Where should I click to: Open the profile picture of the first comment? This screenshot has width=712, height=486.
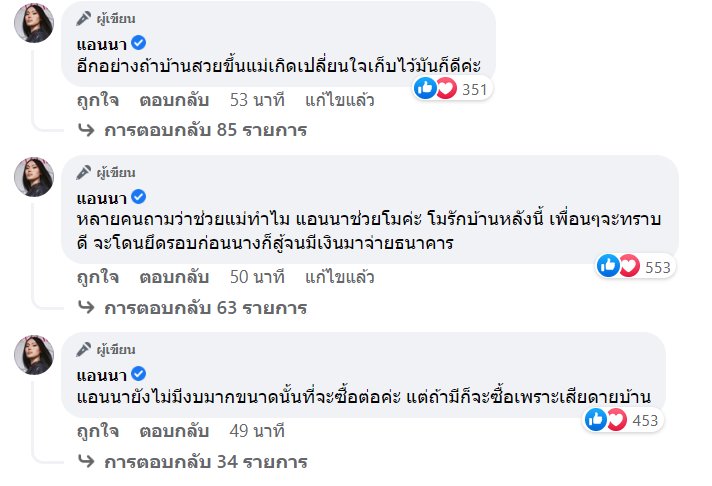[33, 23]
